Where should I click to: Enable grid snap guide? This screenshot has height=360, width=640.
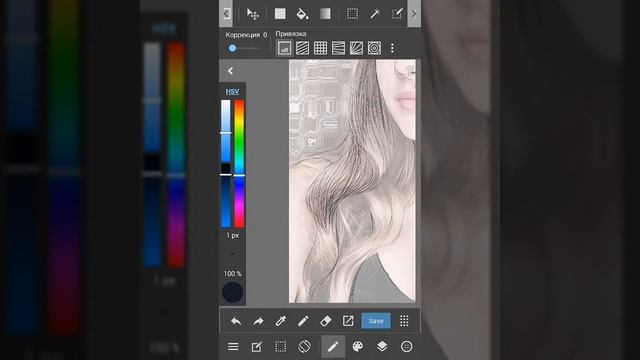pos(320,48)
